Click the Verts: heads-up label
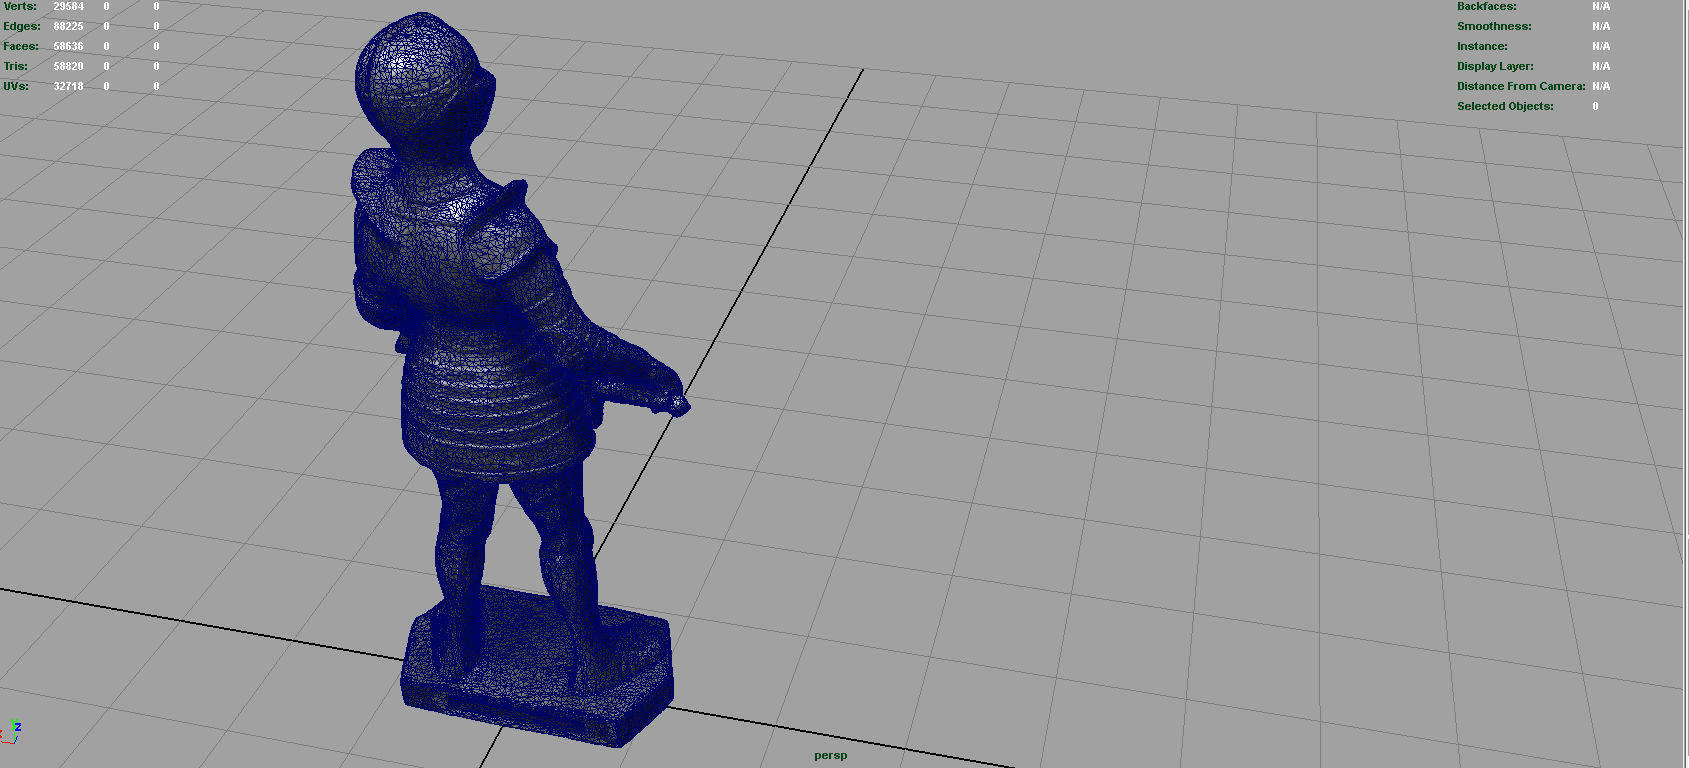Viewport: 1689px width, 768px height. [20, 6]
